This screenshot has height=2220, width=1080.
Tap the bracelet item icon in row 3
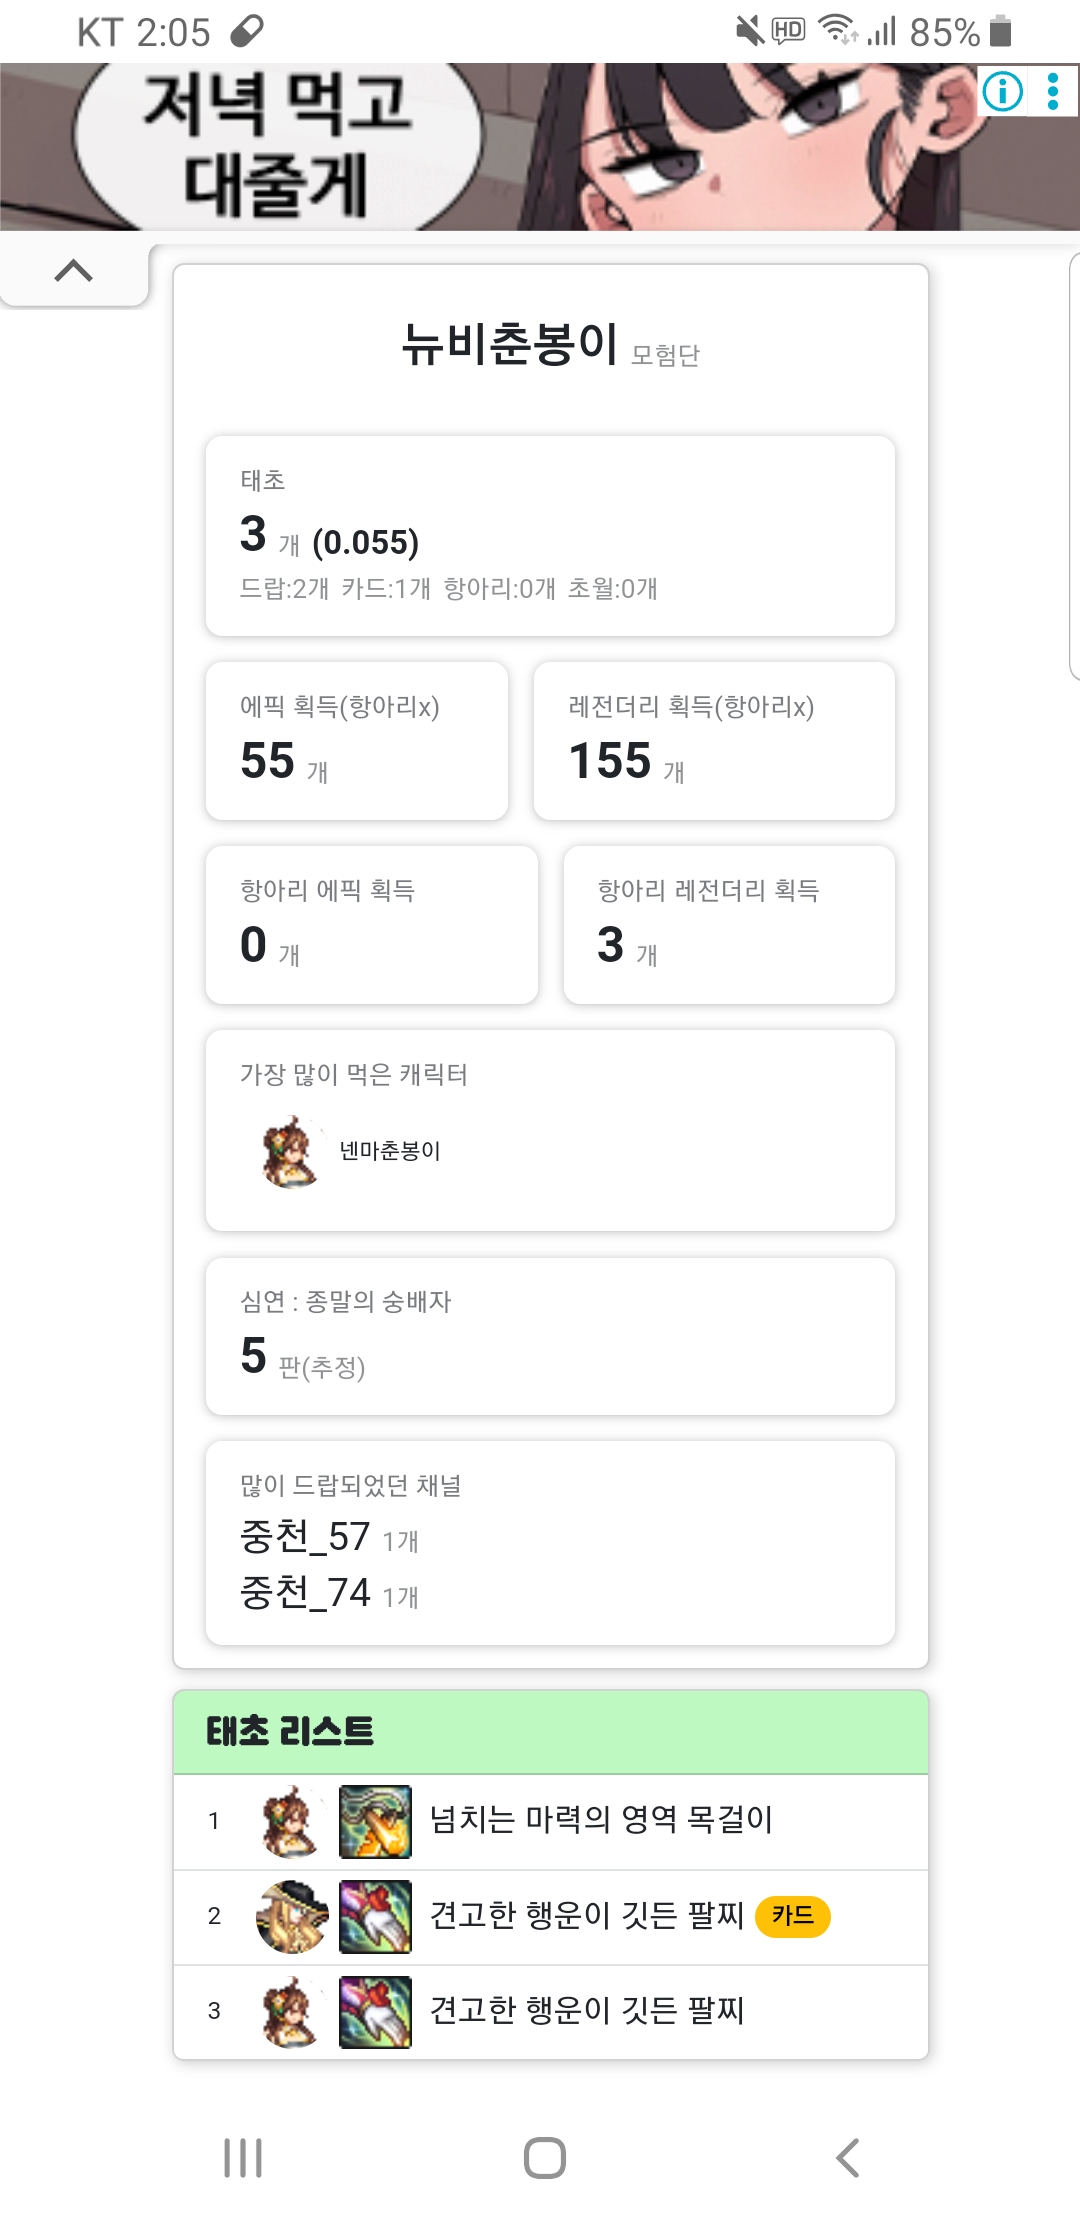tap(375, 2011)
